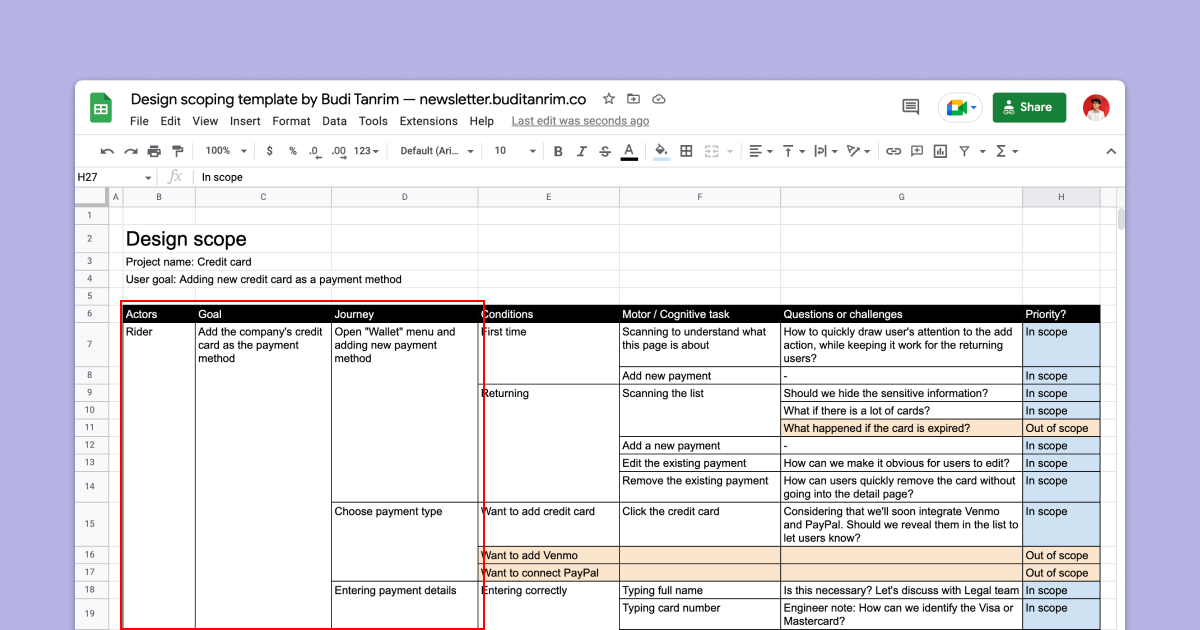
Task: Open the Extensions menu
Action: (428, 121)
